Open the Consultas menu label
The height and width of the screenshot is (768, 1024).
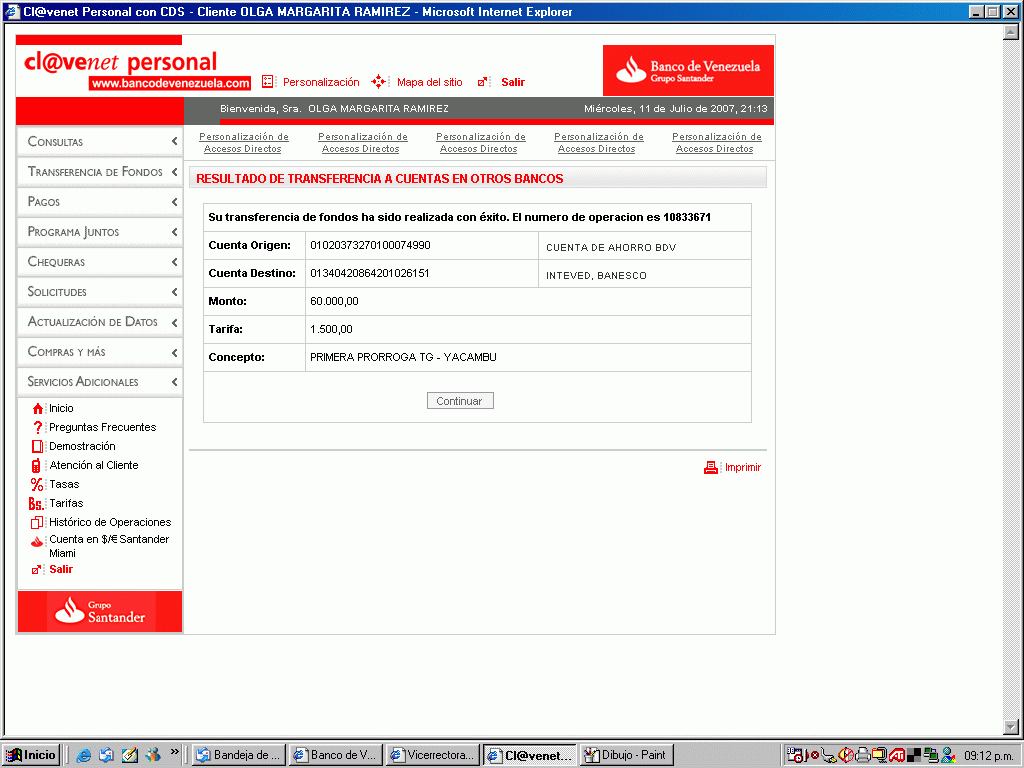[x=55, y=142]
